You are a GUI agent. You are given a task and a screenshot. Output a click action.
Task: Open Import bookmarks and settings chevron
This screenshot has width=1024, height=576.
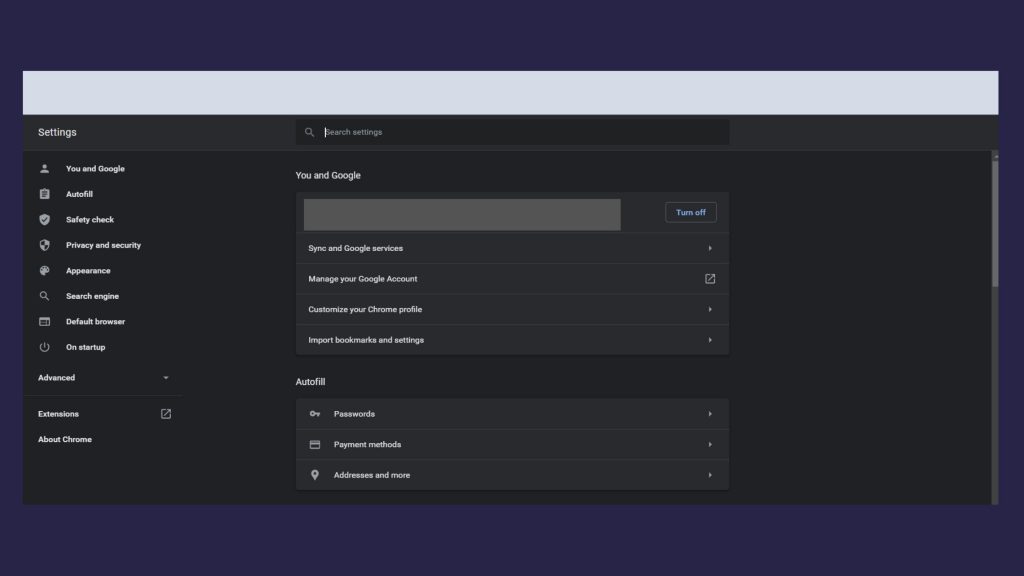tap(710, 340)
